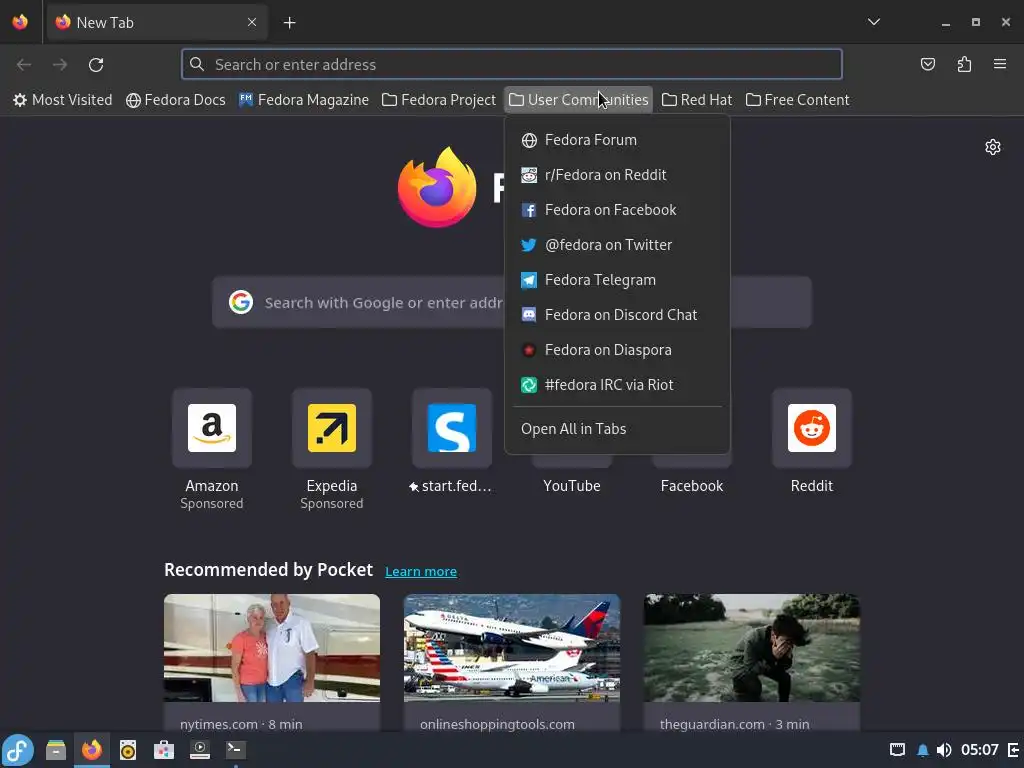Select r/Fedora on Reddit menu entry

617,175
